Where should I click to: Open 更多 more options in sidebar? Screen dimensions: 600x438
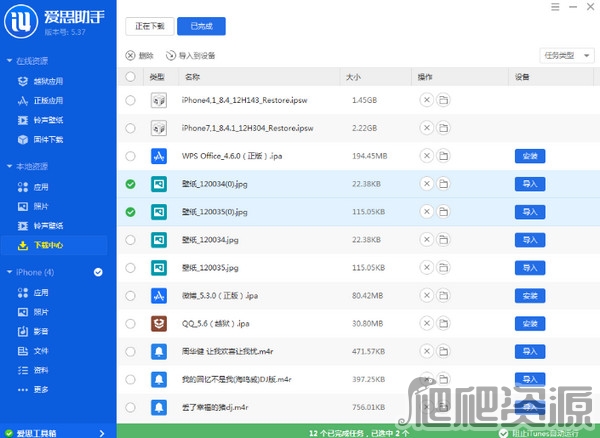pyautogui.click(x=33, y=390)
